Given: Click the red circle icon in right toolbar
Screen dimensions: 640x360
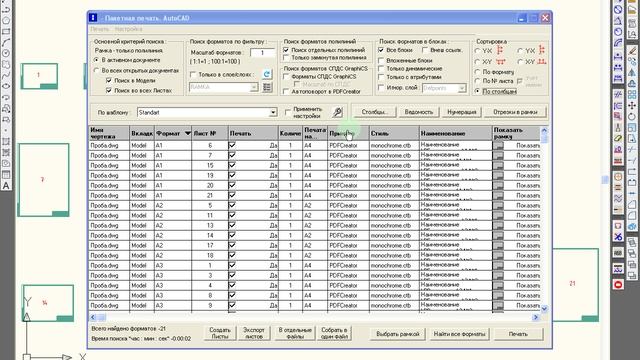Looking at the screenshot, I should (618, 284).
